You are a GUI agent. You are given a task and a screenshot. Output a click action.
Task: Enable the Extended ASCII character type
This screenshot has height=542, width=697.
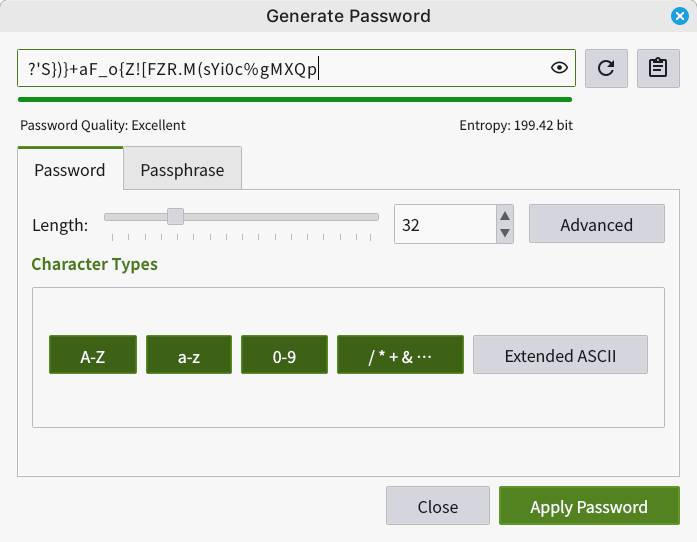pos(560,355)
